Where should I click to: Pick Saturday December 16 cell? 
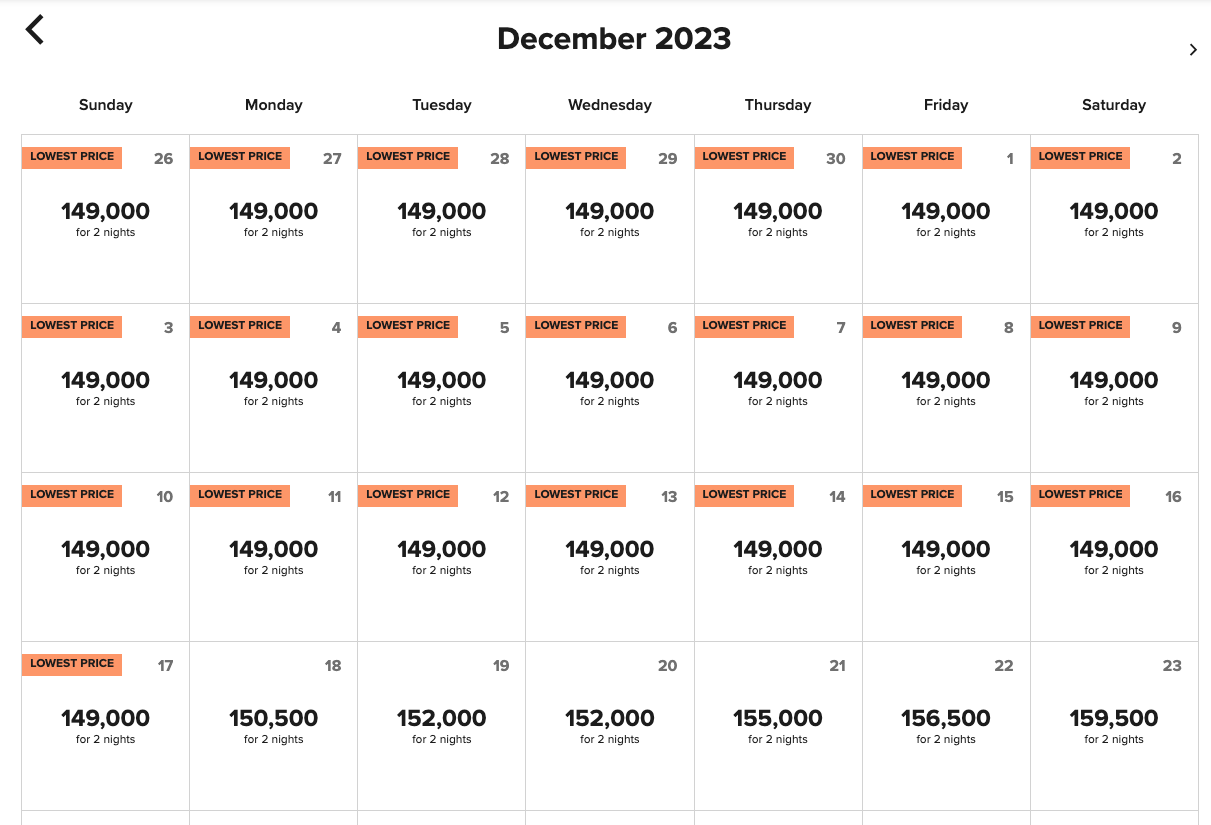[x=1114, y=557]
